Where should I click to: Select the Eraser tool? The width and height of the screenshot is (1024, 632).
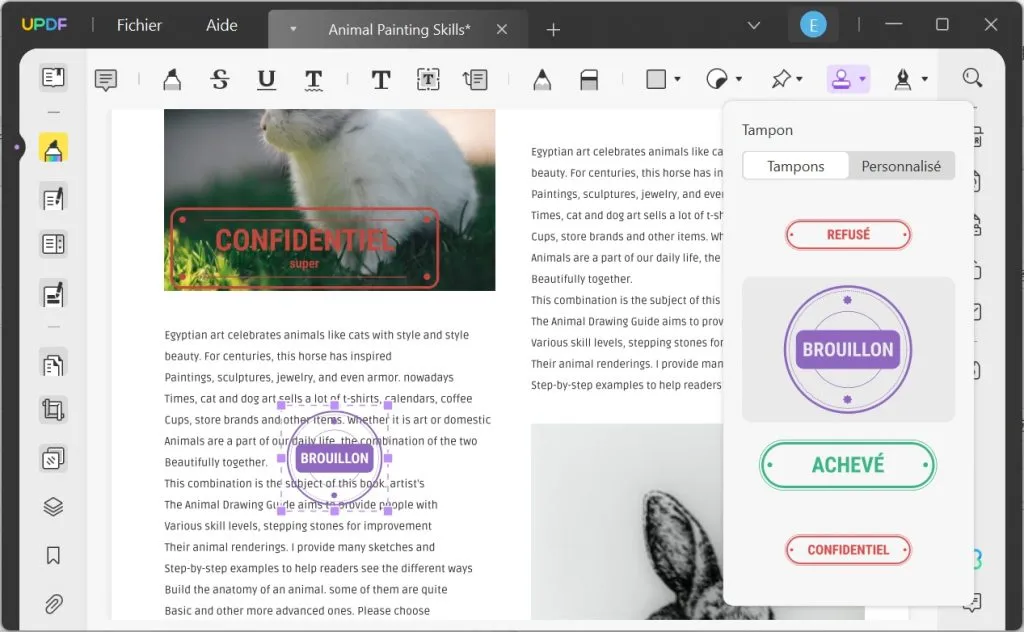(x=589, y=80)
